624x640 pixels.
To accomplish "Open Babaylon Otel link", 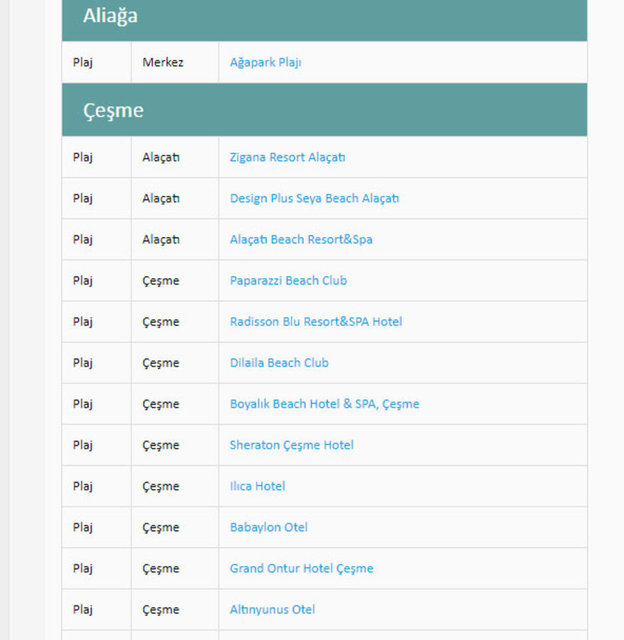I will point(268,527).
